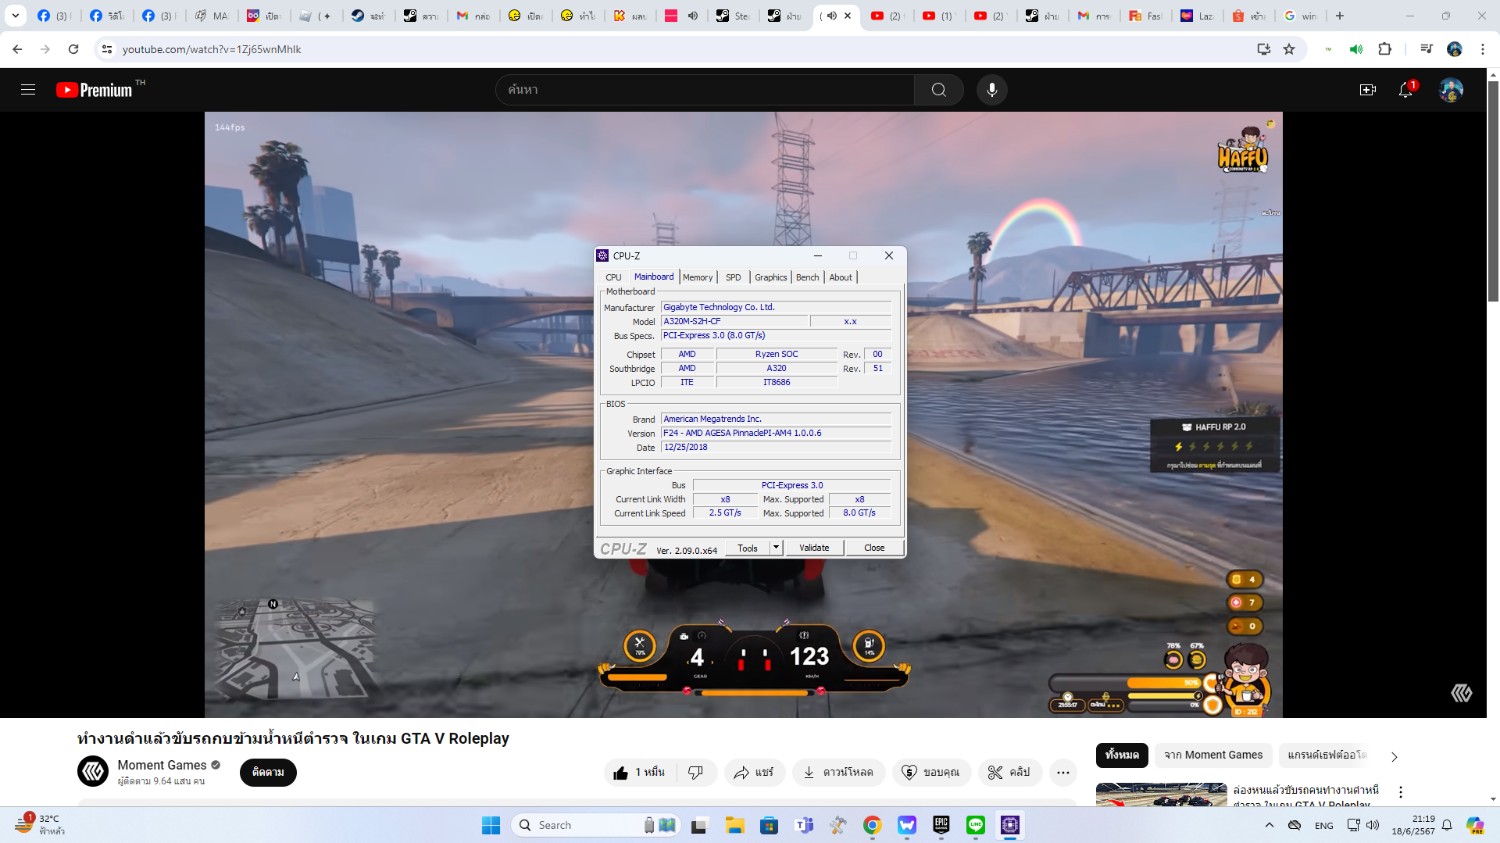Click the Validate button in CPU-Z

[814, 548]
